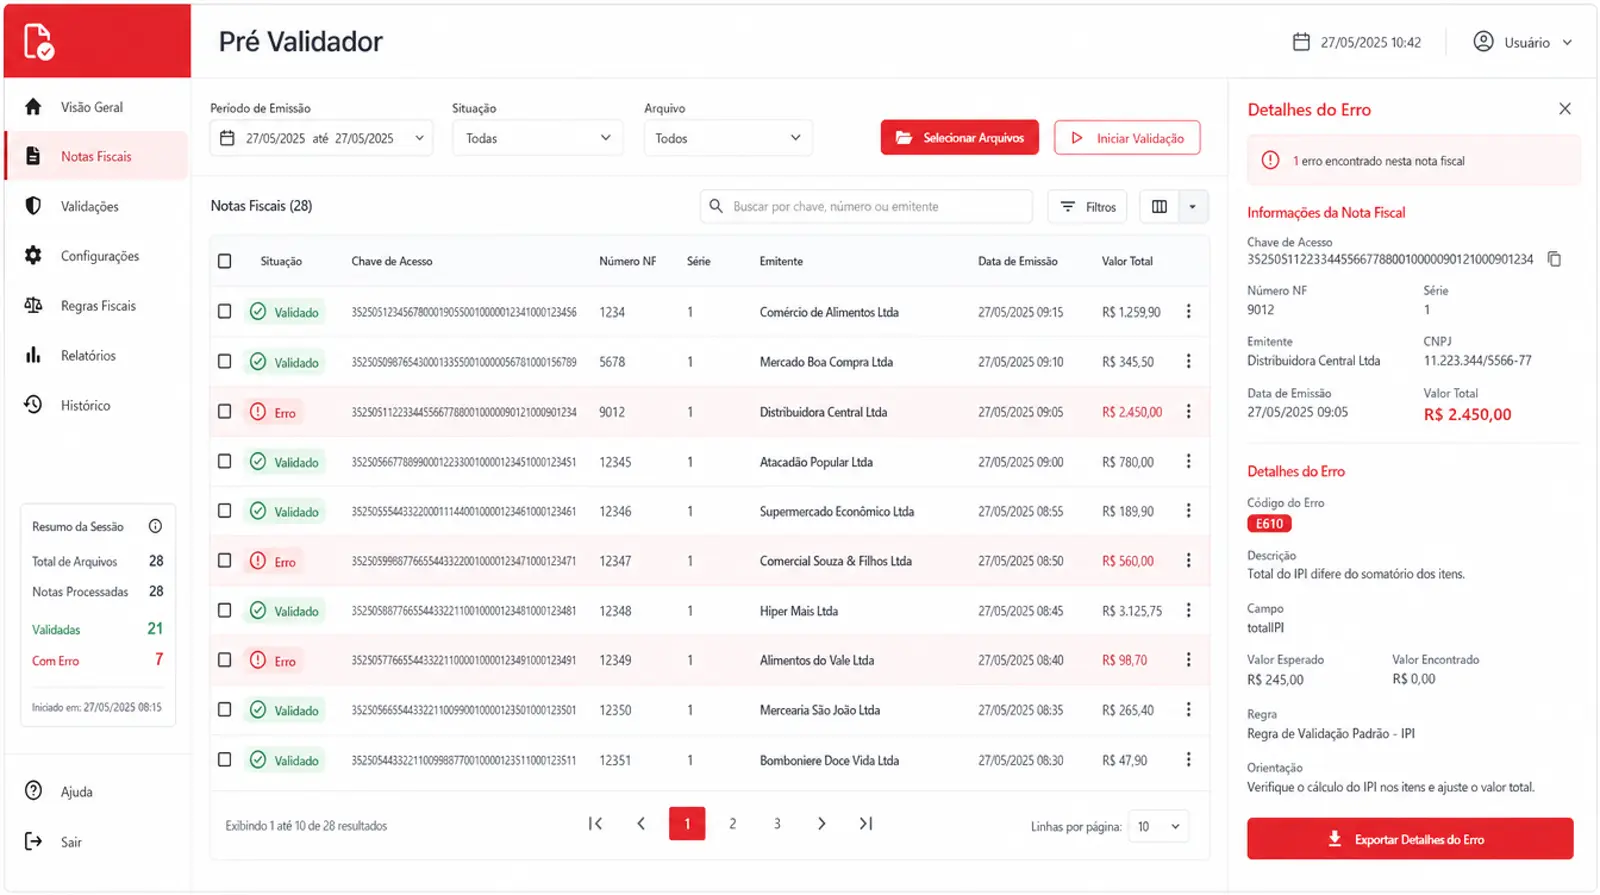The height and width of the screenshot is (895, 1600).
Task: Click the Valor Total column header
Action: coord(1127,261)
